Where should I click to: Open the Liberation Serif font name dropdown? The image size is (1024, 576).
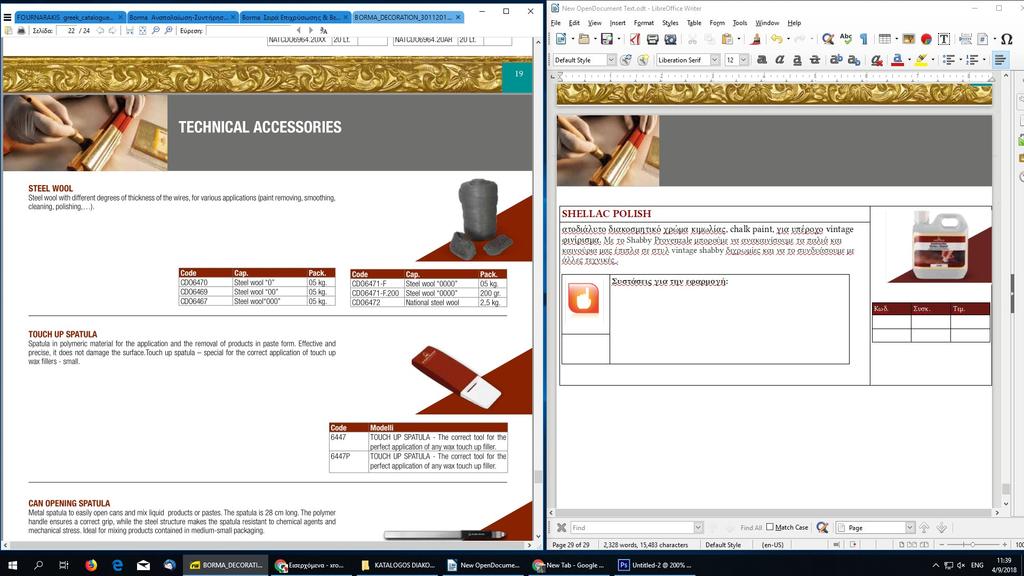pyautogui.click(x=714, y=60)
